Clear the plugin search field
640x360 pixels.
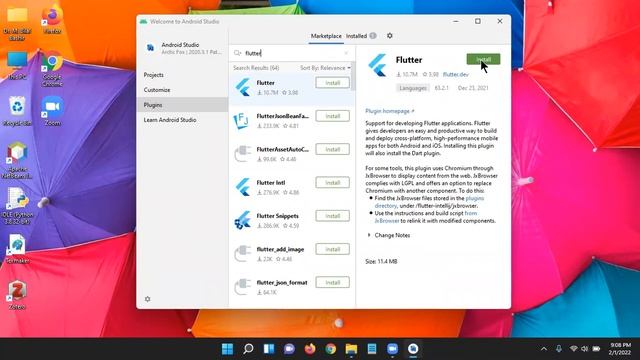coord(346,53)
